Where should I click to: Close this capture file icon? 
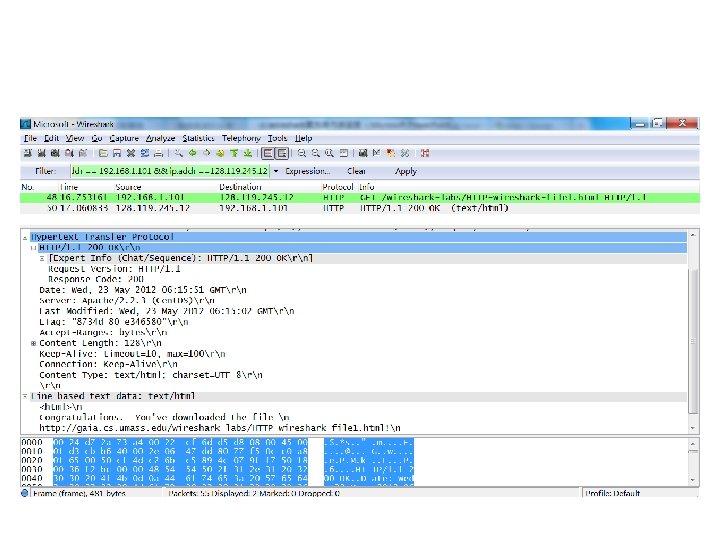[x=130, y=153]
